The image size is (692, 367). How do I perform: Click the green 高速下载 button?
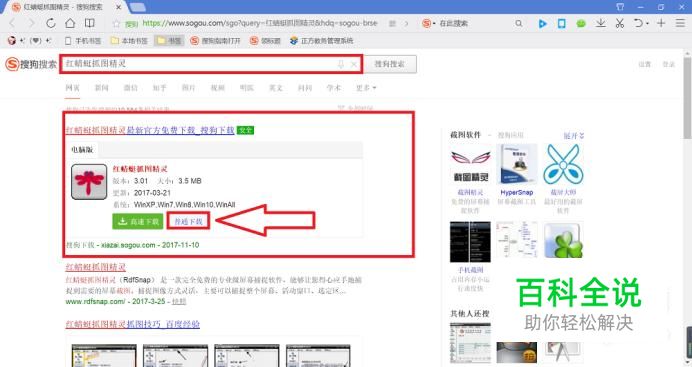[x=138, y=221]
